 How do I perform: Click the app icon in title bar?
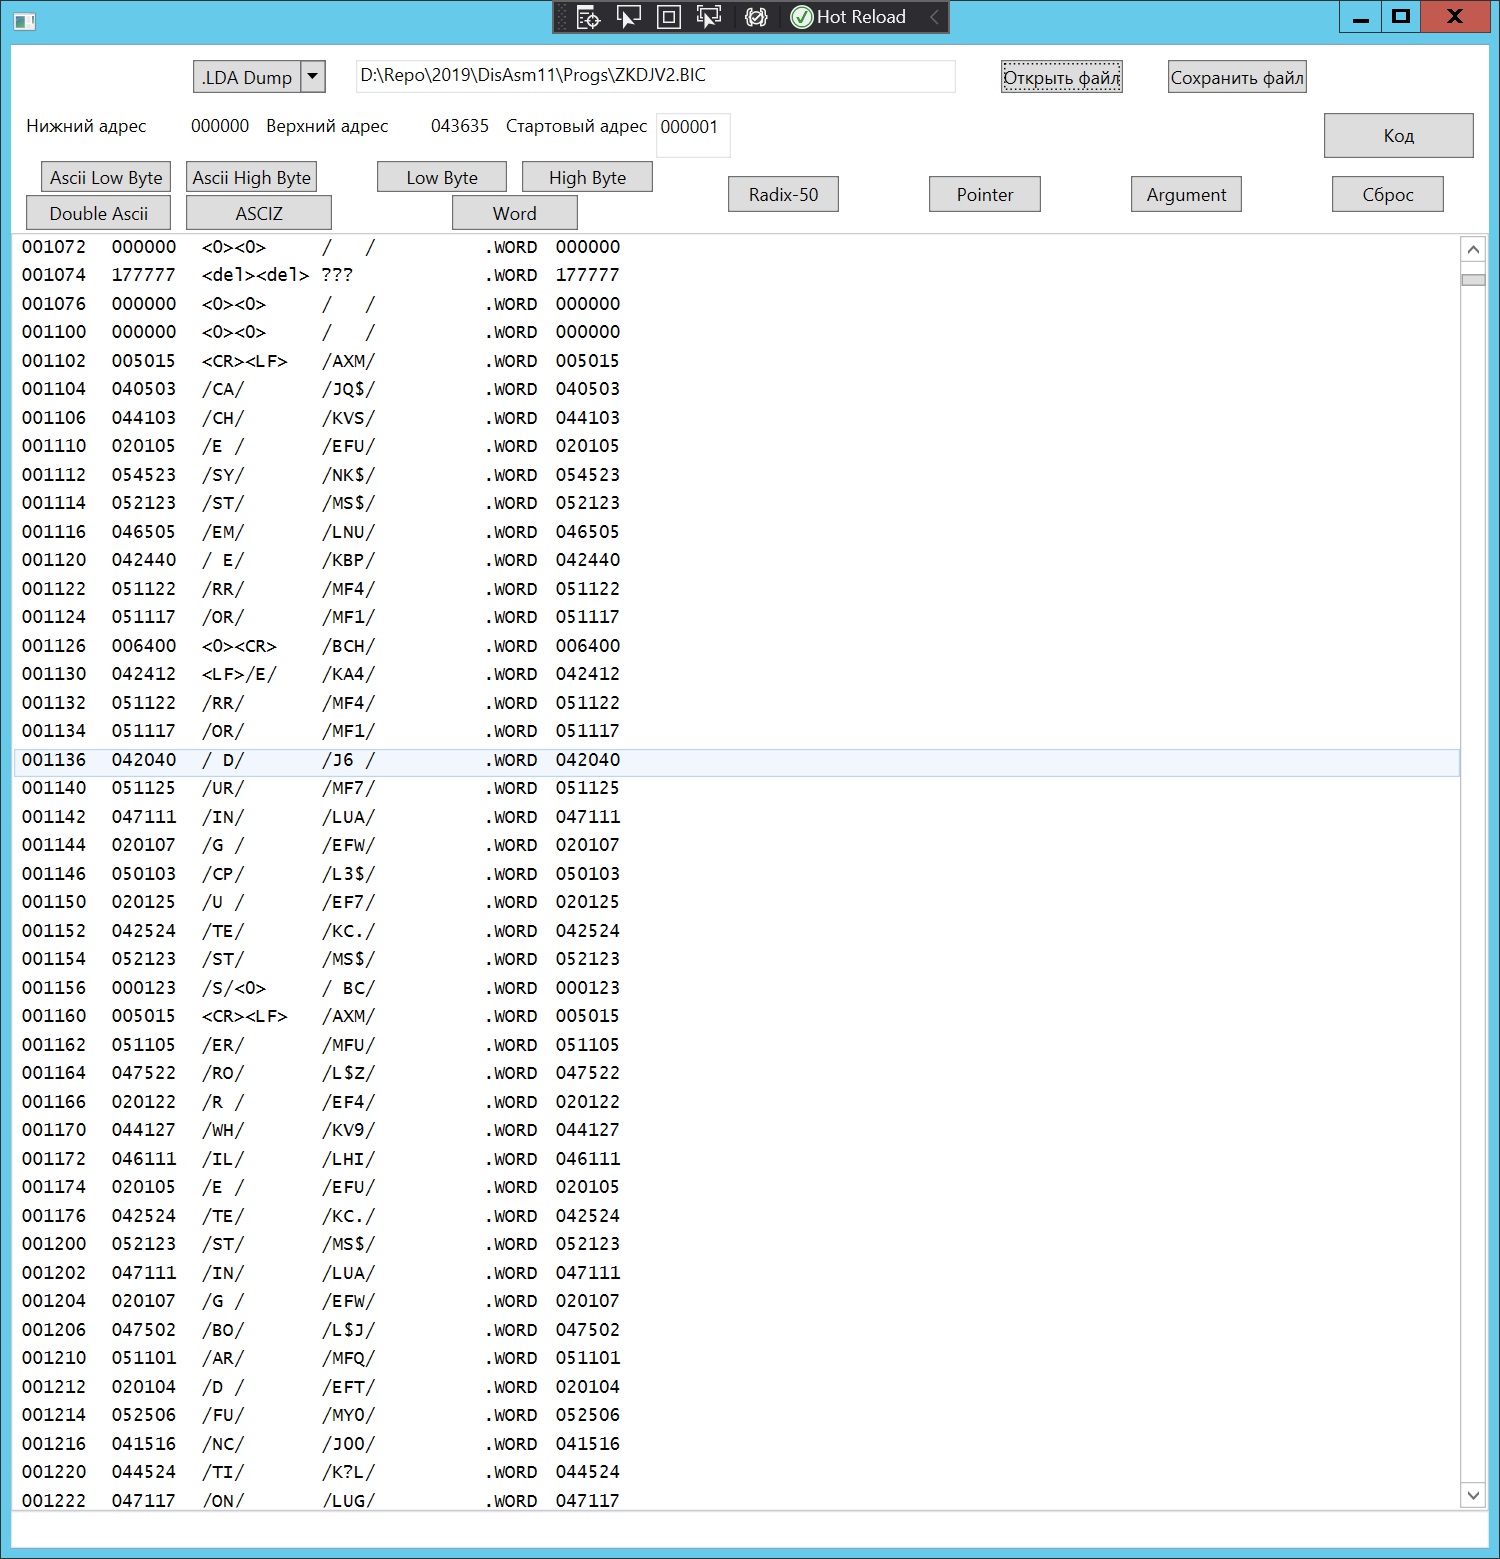click(24, 19)
